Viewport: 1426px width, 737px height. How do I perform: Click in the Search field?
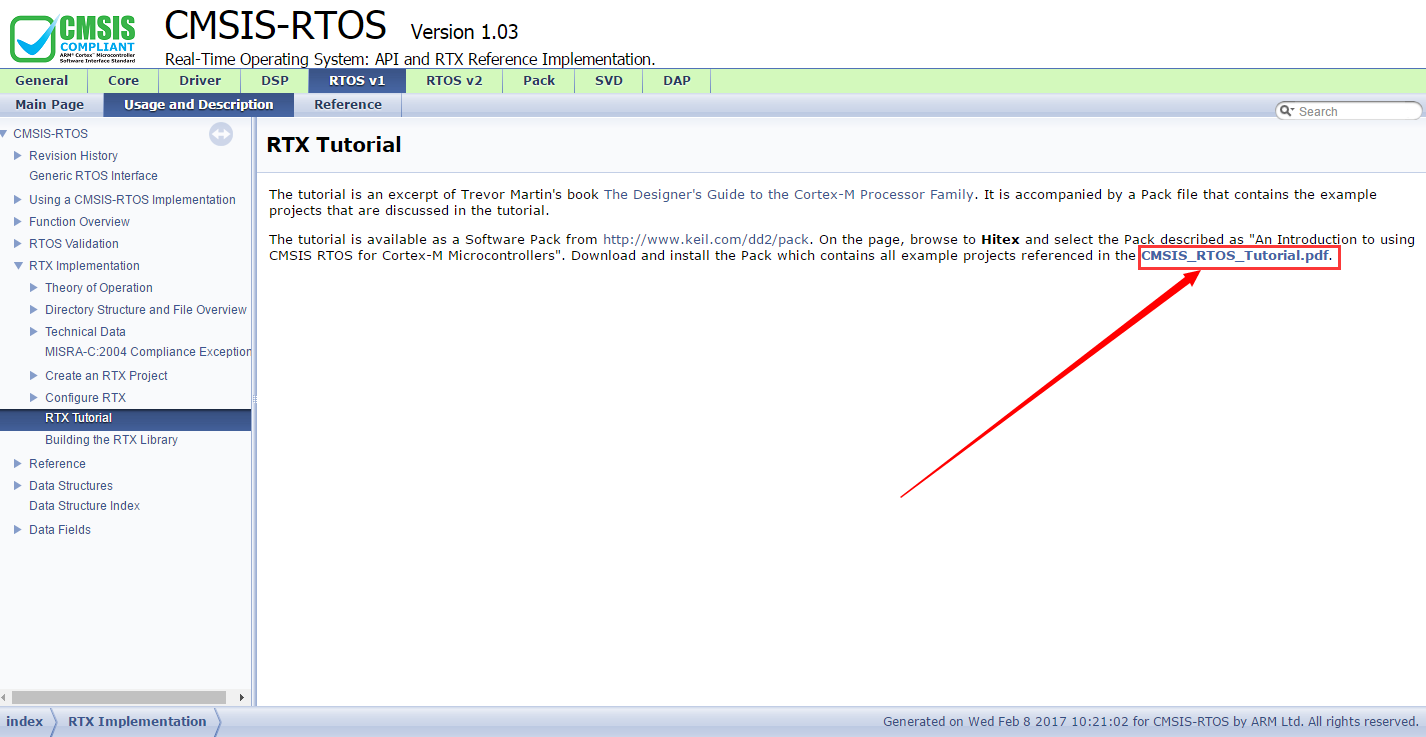[1357, 111]
